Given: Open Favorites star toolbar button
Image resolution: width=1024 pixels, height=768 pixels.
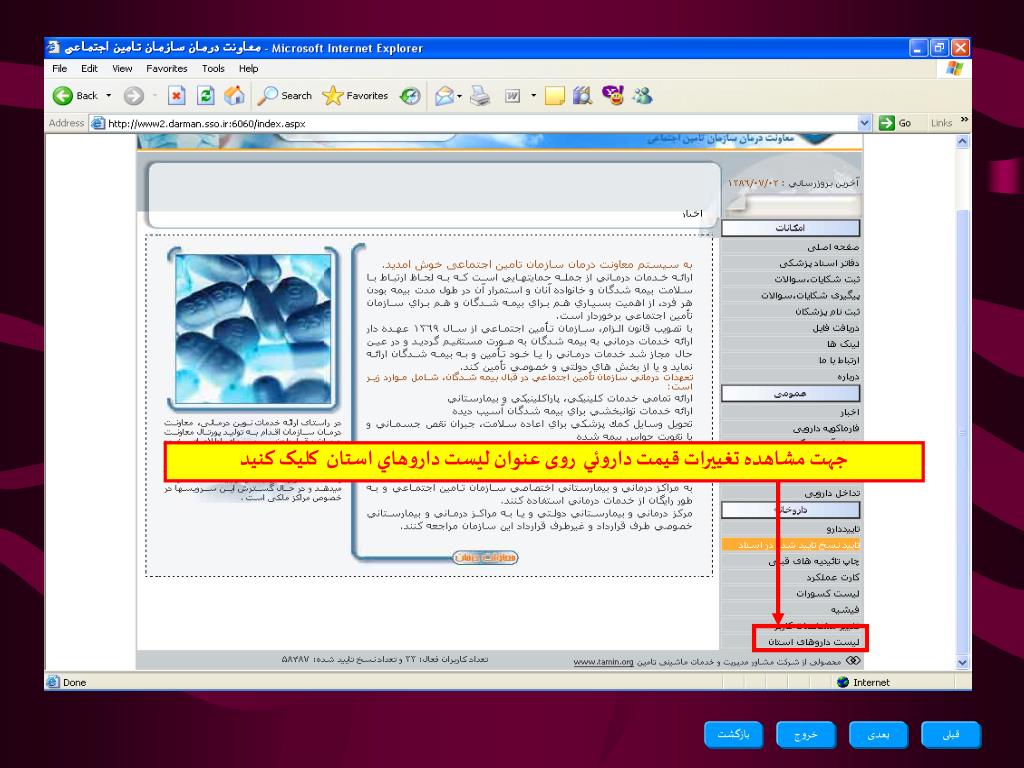Looking at the screenshot, I should tap(355, 96).
